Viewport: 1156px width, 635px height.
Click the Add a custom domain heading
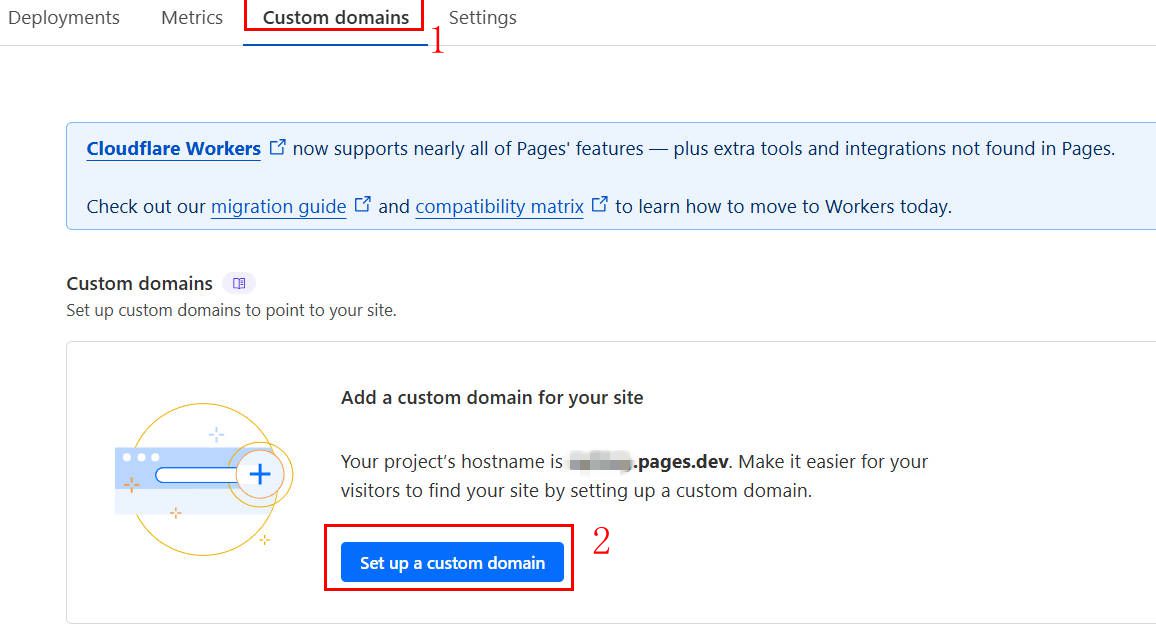492,398
